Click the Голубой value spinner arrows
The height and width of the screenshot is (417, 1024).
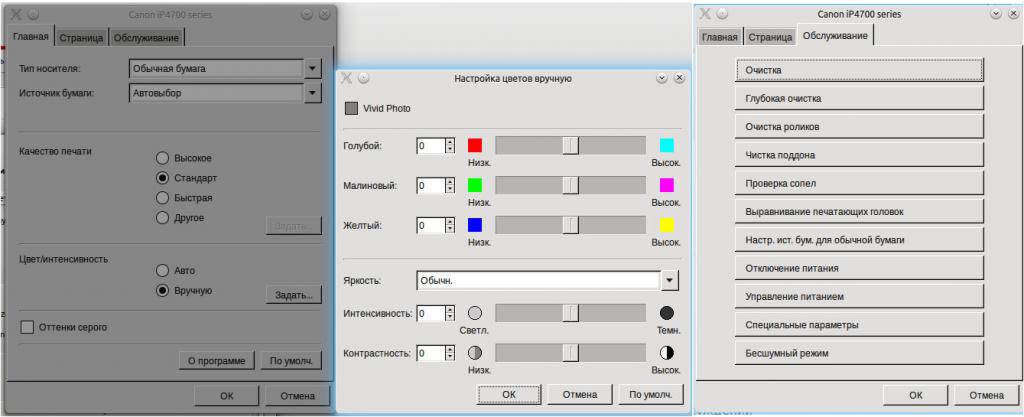coord(449,146)
